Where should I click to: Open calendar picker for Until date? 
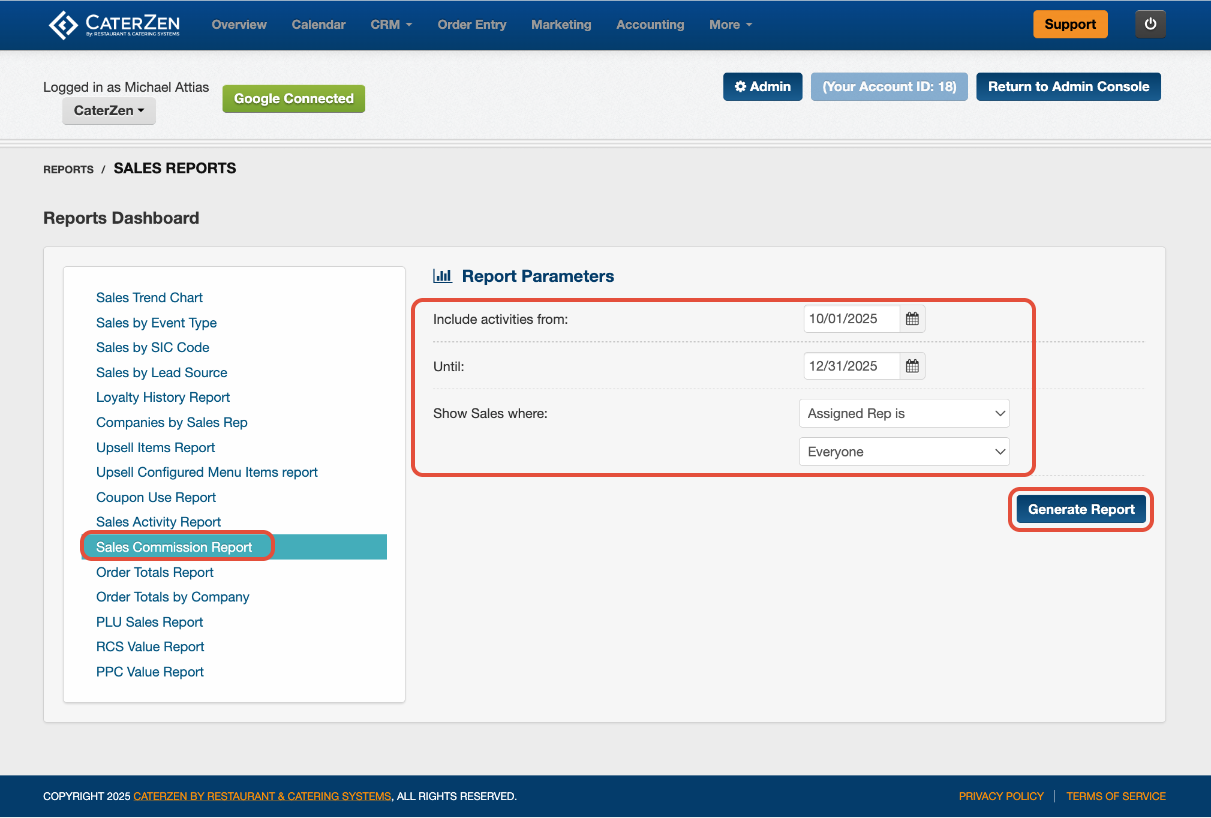click(912, 366)
